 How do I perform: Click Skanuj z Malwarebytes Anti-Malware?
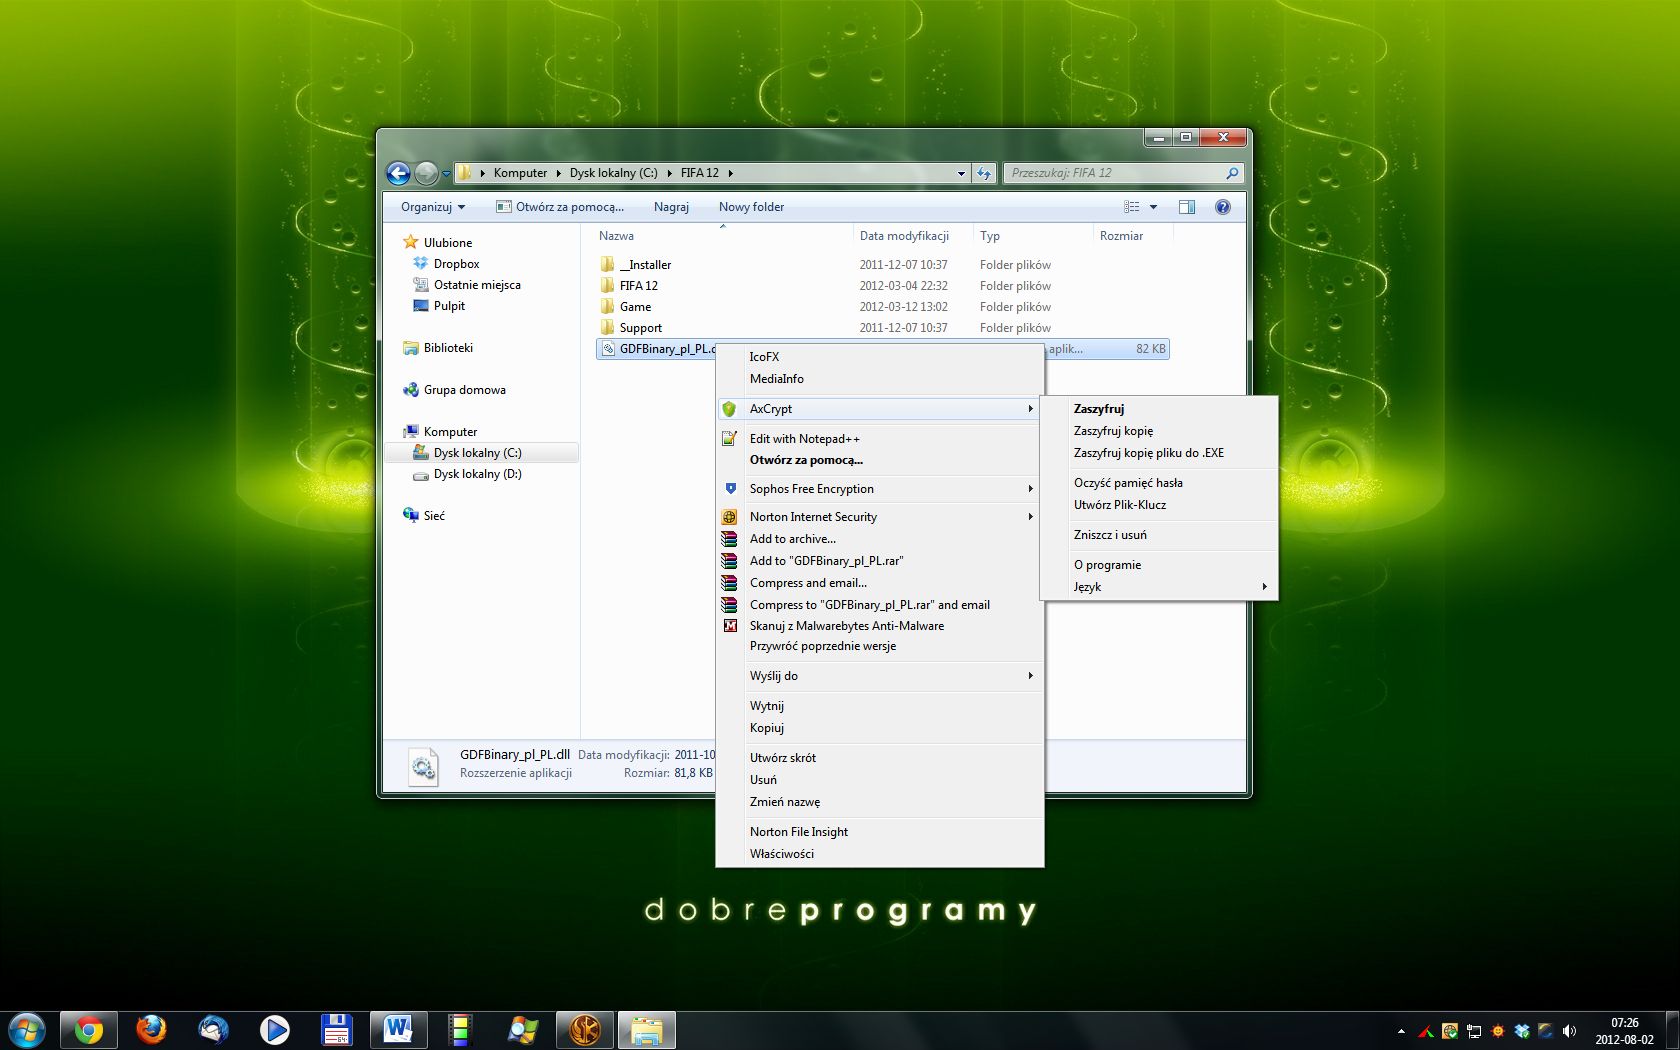878,625
